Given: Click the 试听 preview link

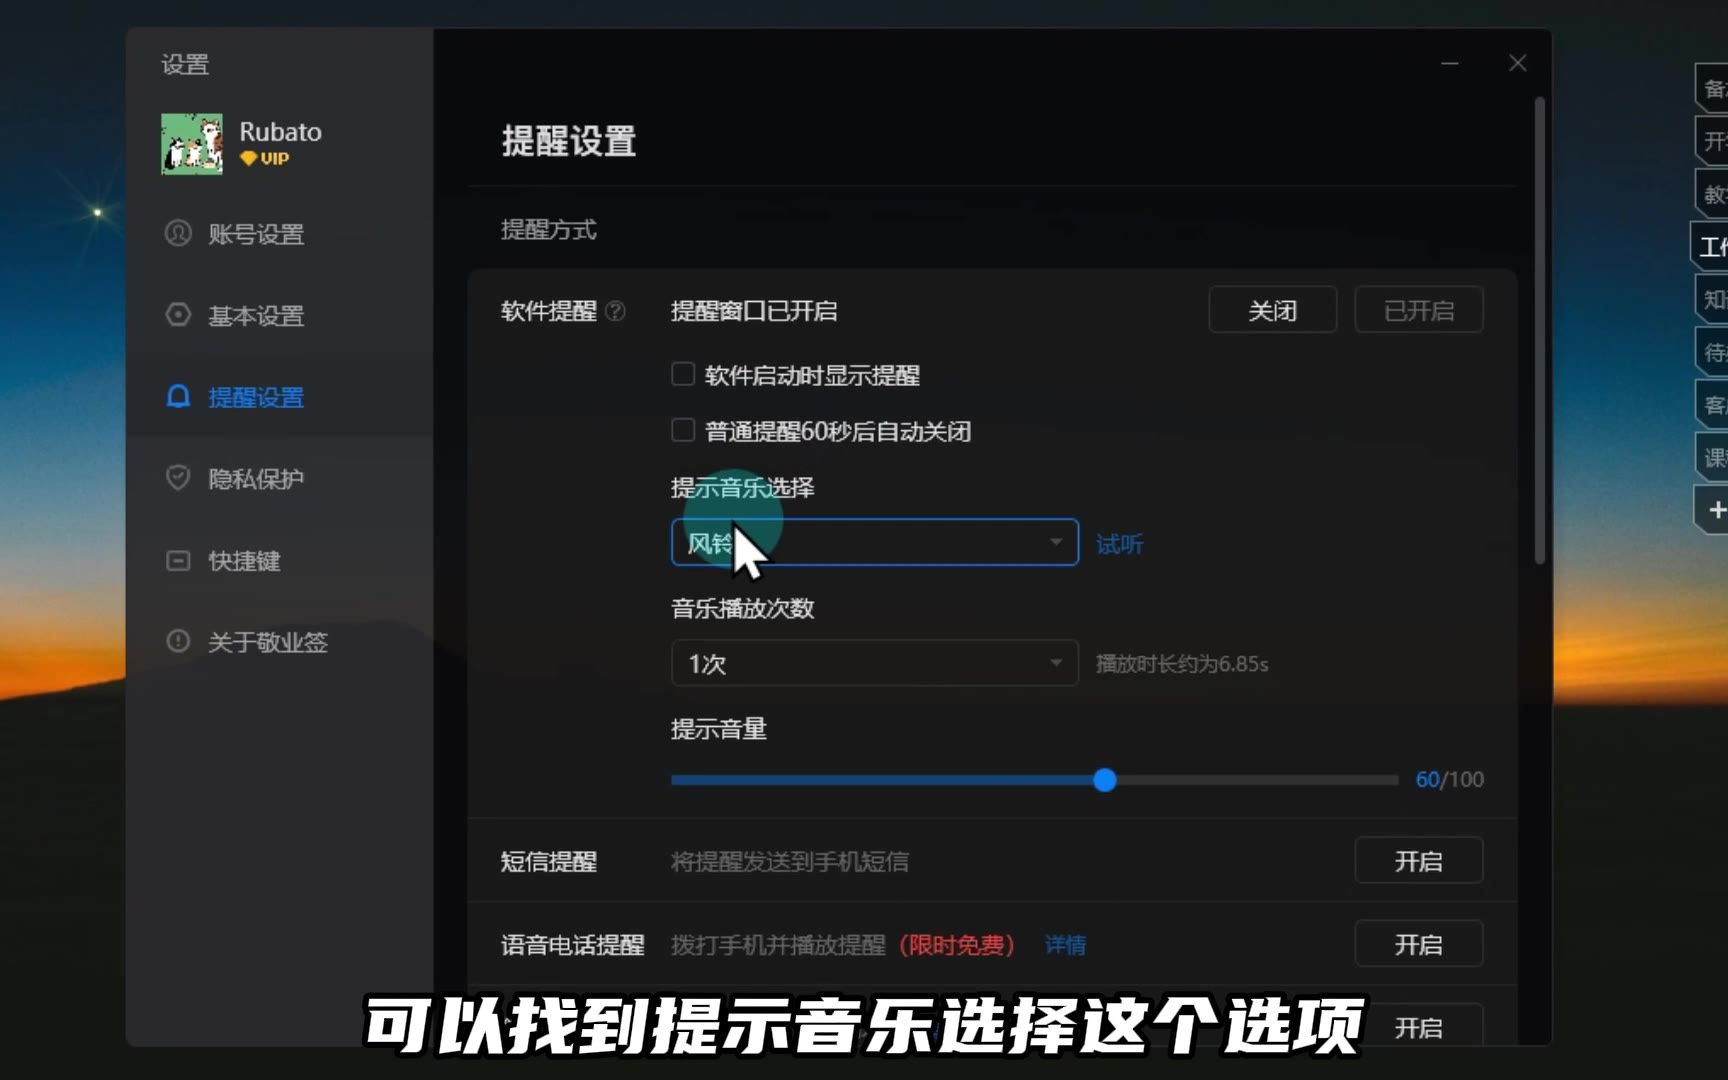Looking at the screenshot, I should click(x=1119, y=544).
